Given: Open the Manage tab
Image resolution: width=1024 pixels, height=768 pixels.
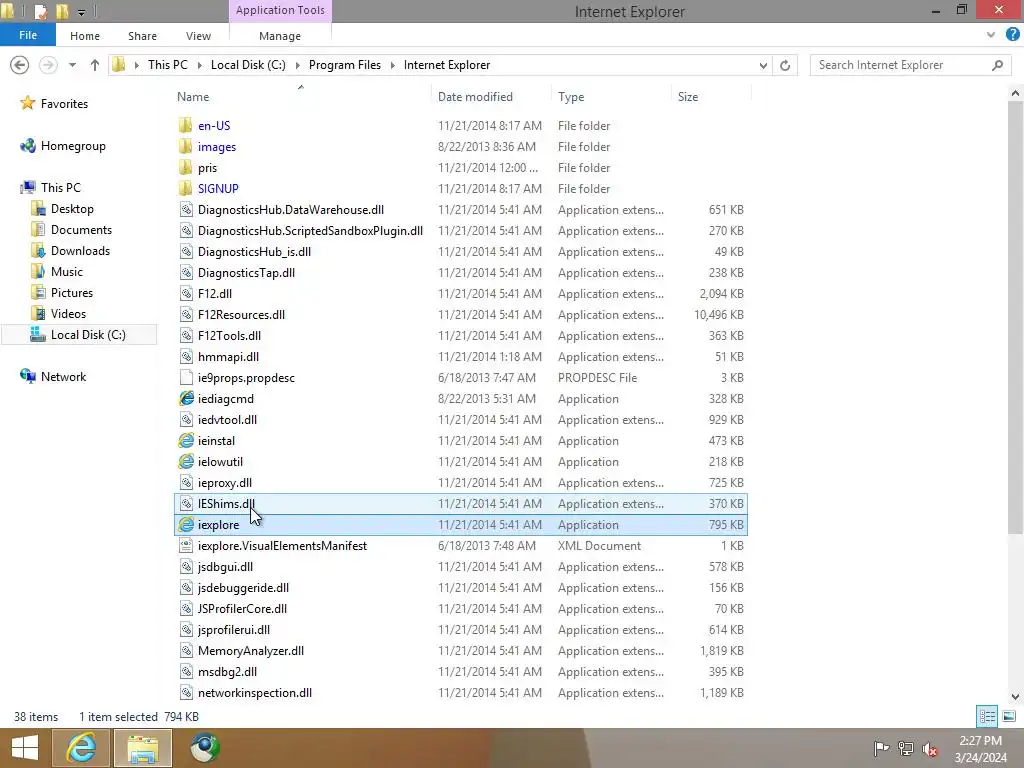Looking at the screenshot, I should click(x=280, y=36).
